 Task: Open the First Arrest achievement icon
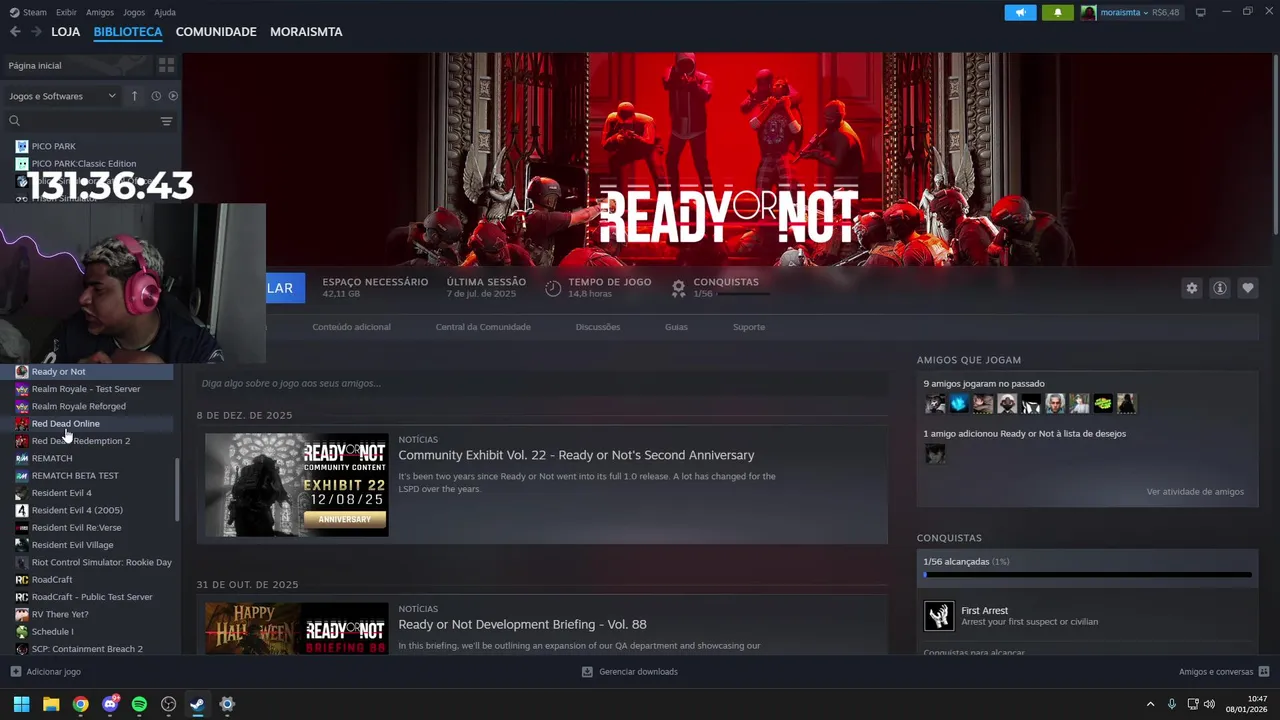pos(939,616)
